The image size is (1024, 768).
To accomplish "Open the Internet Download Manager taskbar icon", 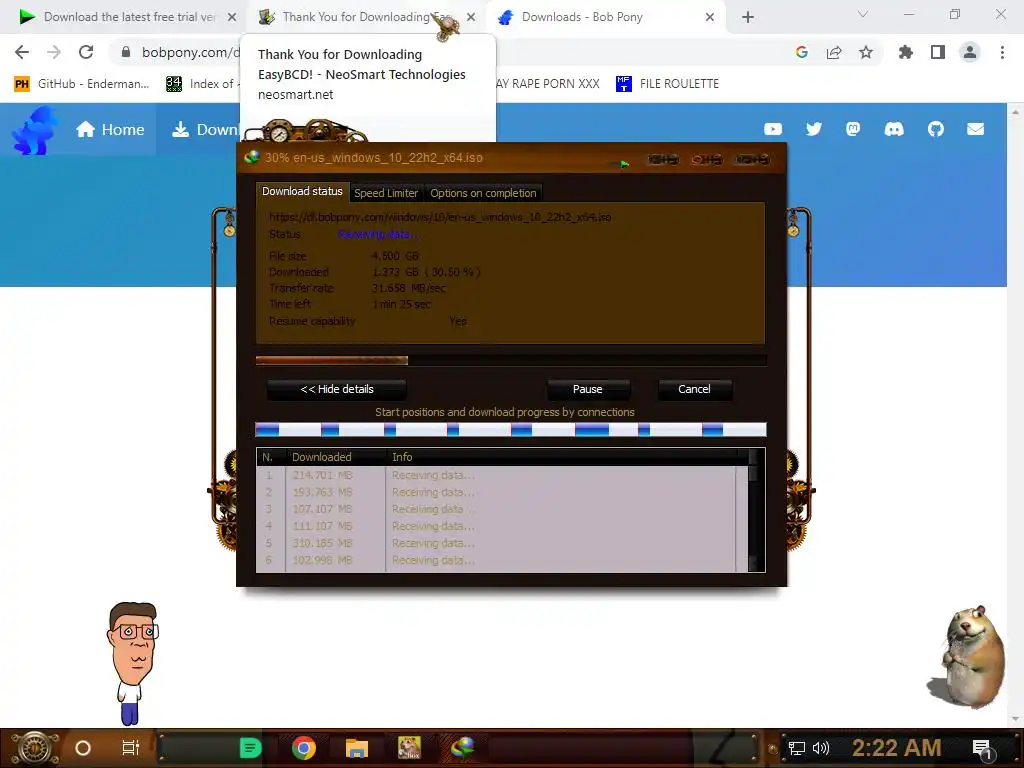I will pos(462,748).
